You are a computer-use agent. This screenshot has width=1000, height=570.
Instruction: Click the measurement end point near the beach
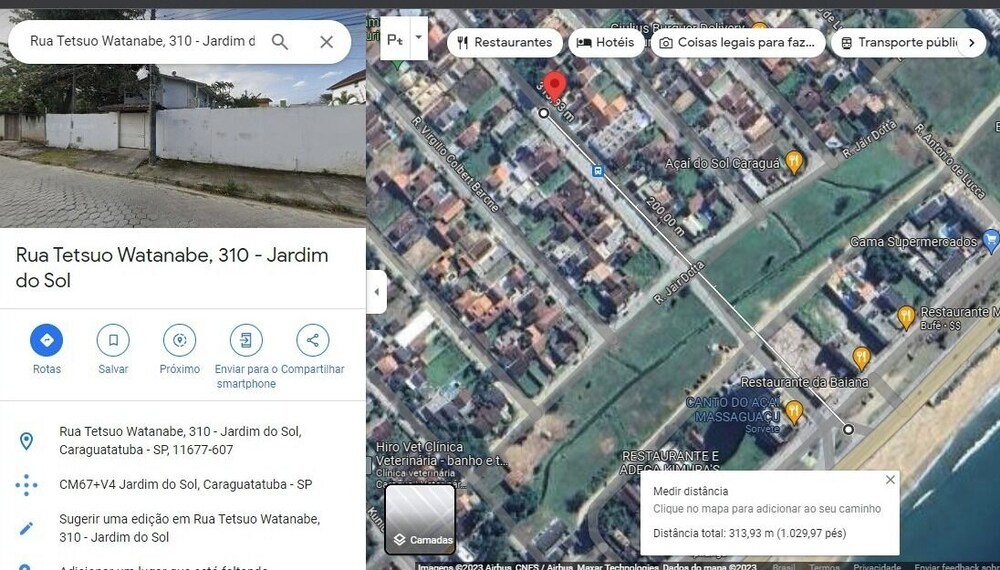(848, 429)
